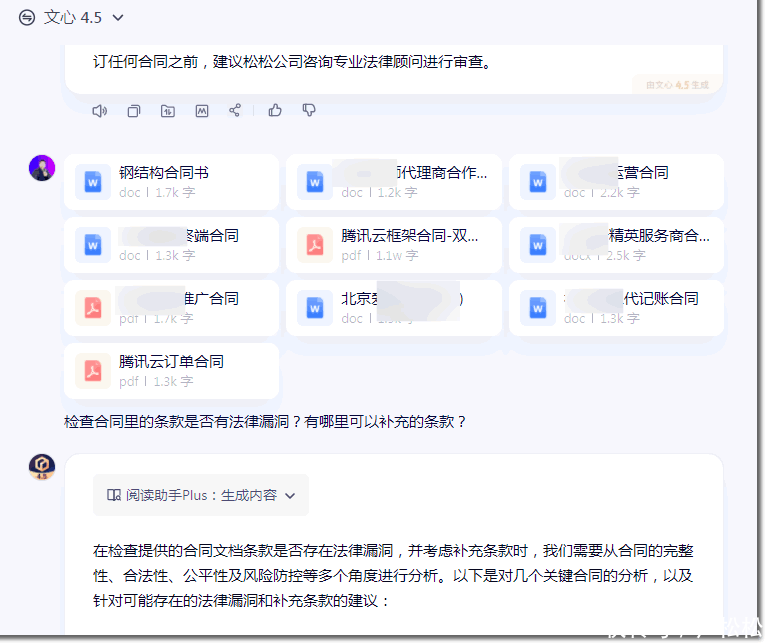Open the 文心 4.5 model dropdown
The image size is (770, 644).
[x=118, y=18]
